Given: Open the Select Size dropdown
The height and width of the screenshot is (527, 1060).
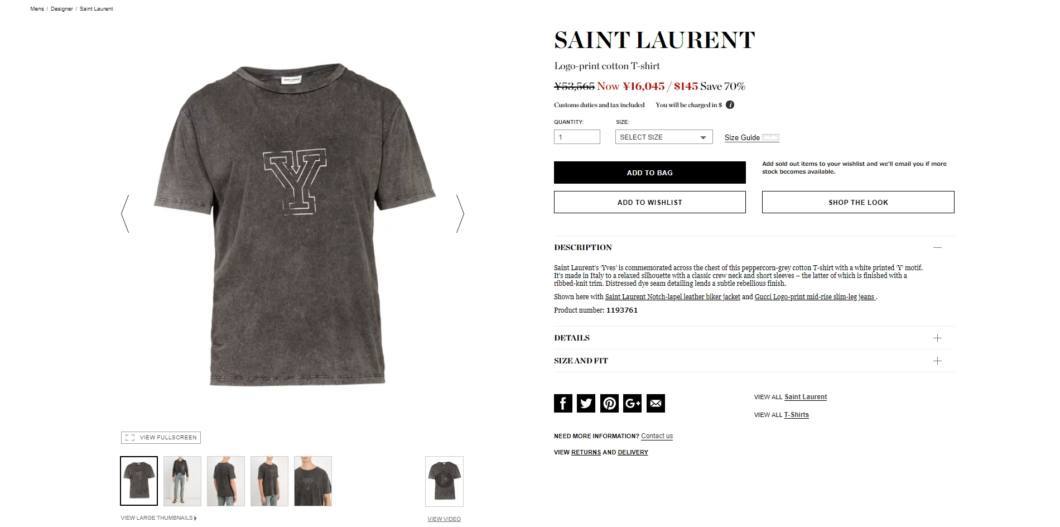Looking at the screenshot, I should (x=663, y=137).
